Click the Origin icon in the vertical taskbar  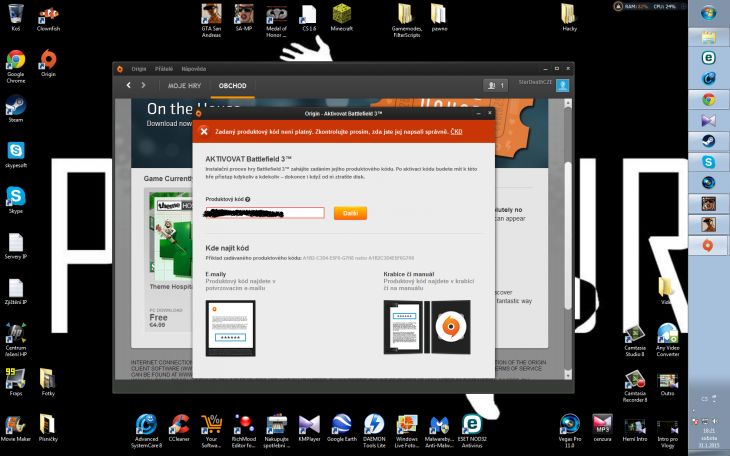click(x=709, y=245)
